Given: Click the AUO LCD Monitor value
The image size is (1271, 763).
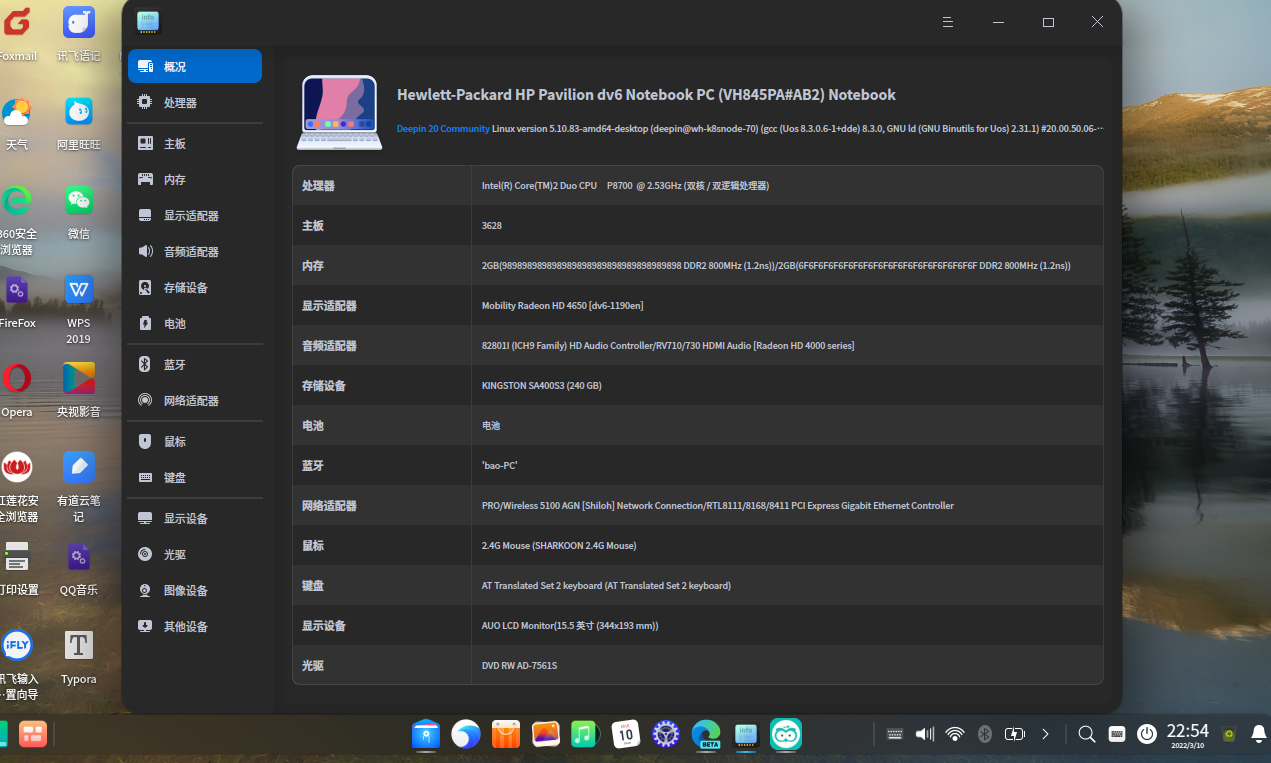Looking at the screenshot, I should pos(570,625).
